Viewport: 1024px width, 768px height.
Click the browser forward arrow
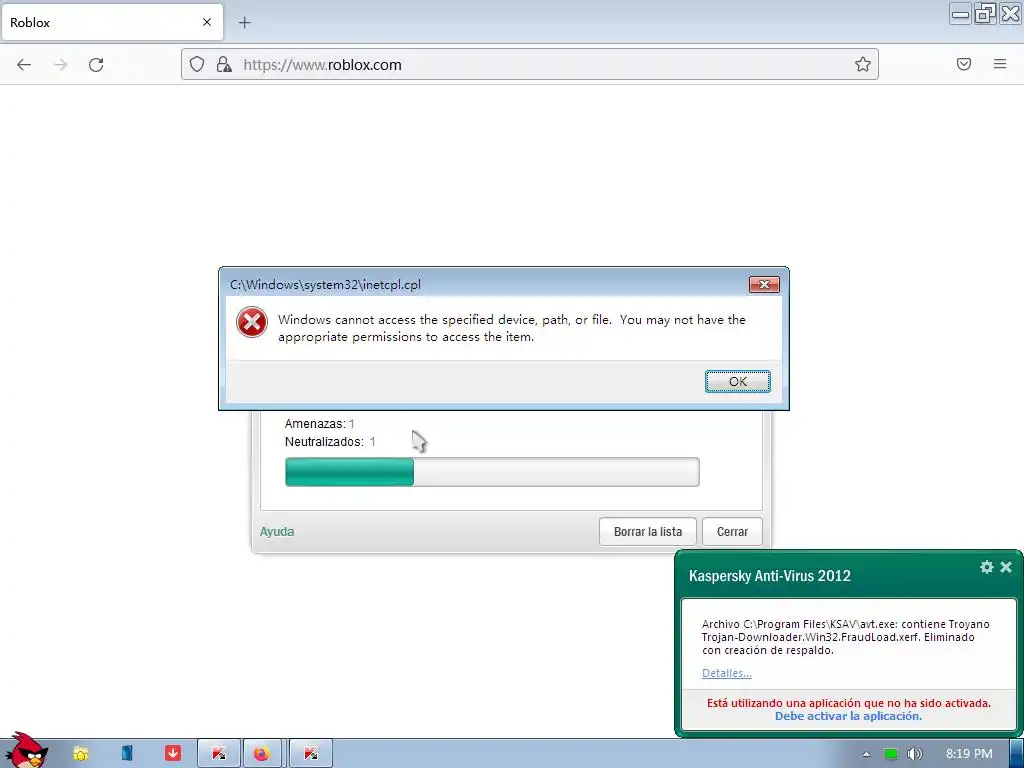[60, 65]
